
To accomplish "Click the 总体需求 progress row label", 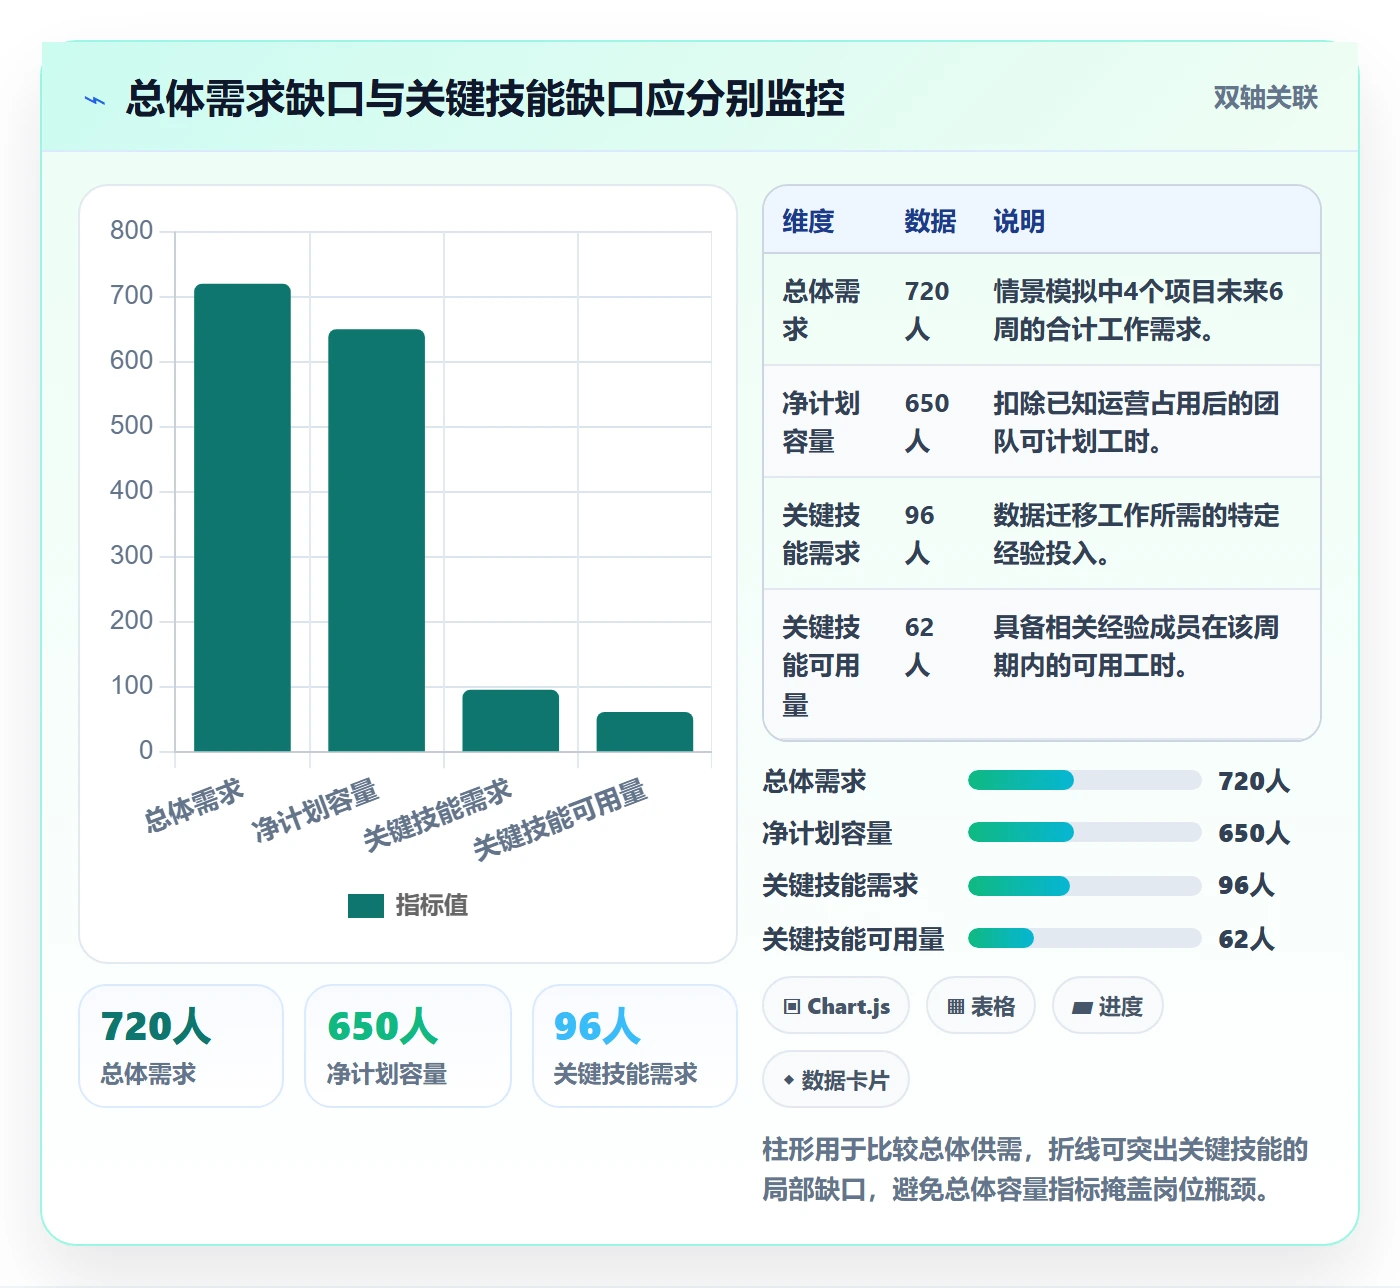I will click(x=814, y=781).
